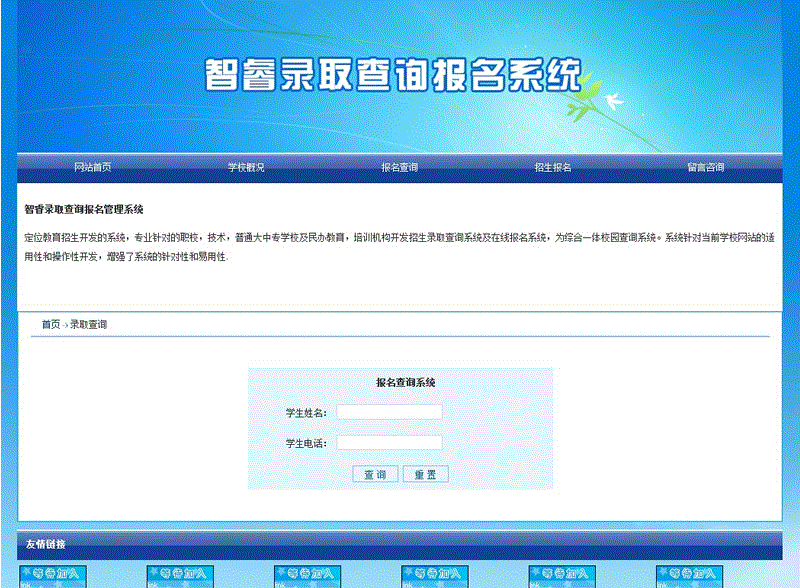Viewport: 800px width, 588px height.
Task: Click the 首页 breadcrumb link
Action: coord(50,325)
